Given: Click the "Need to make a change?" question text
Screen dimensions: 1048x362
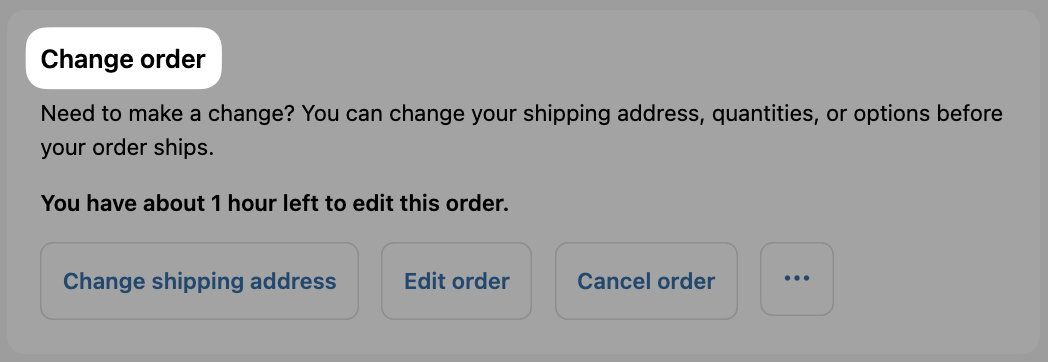Looking at the screenshot, I should [x=168, y=114].
